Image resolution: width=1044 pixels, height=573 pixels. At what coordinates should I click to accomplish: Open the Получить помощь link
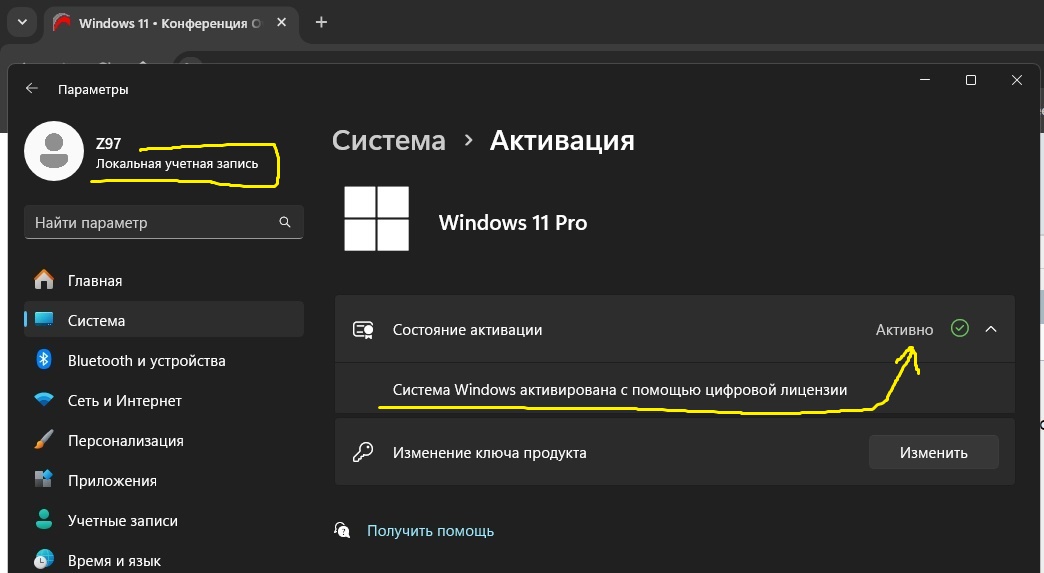pos(430,530)
